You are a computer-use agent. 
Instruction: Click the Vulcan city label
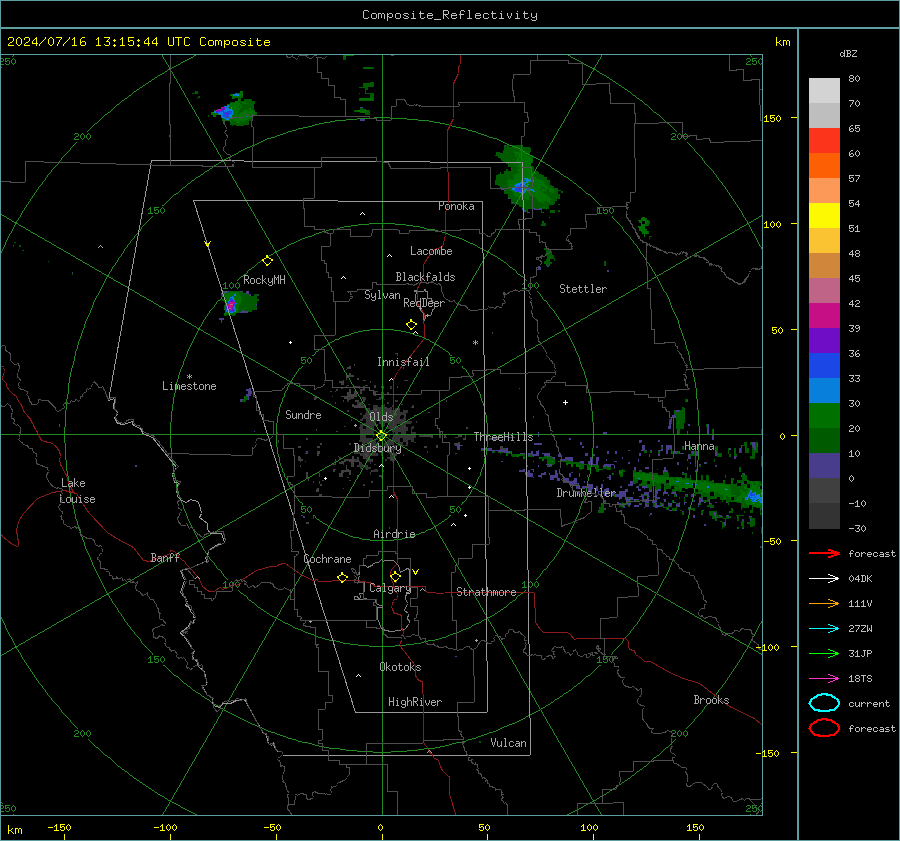coord(508,743)
